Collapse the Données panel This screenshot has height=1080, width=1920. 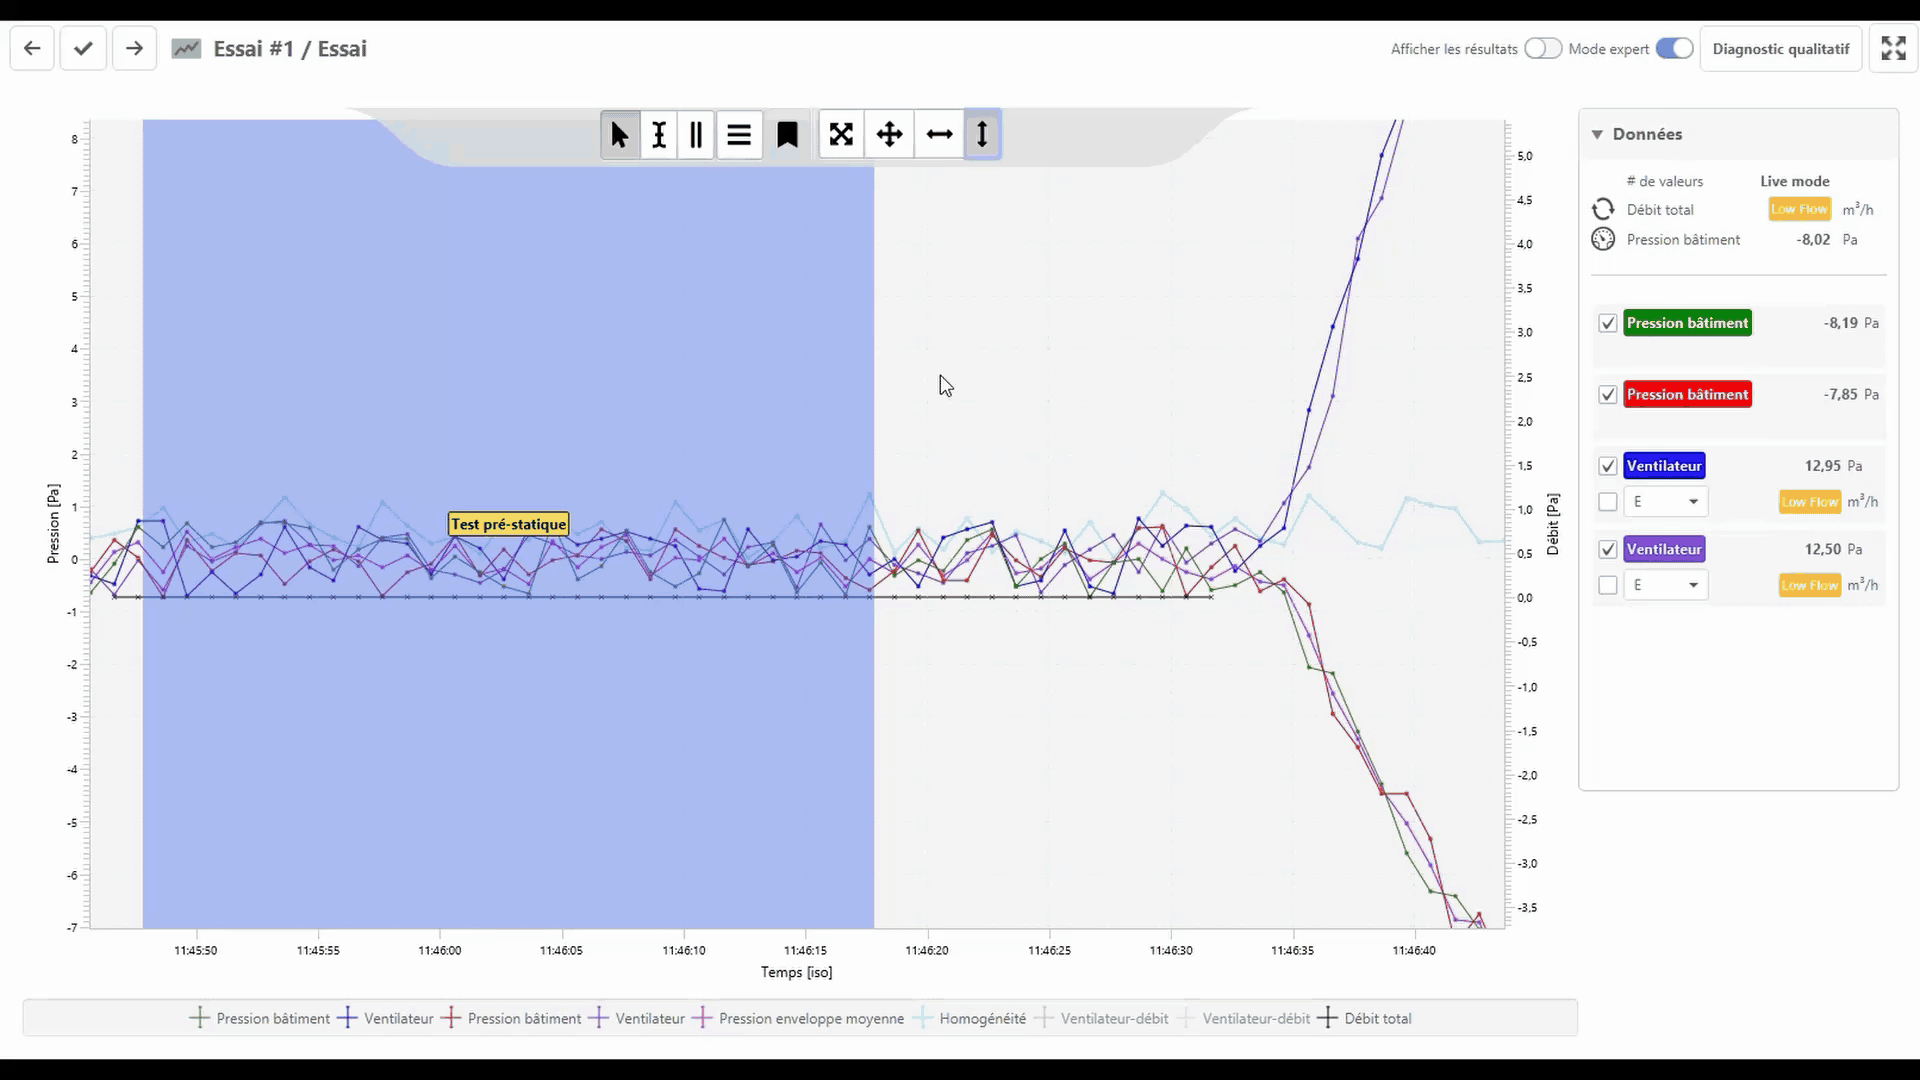1597,134
